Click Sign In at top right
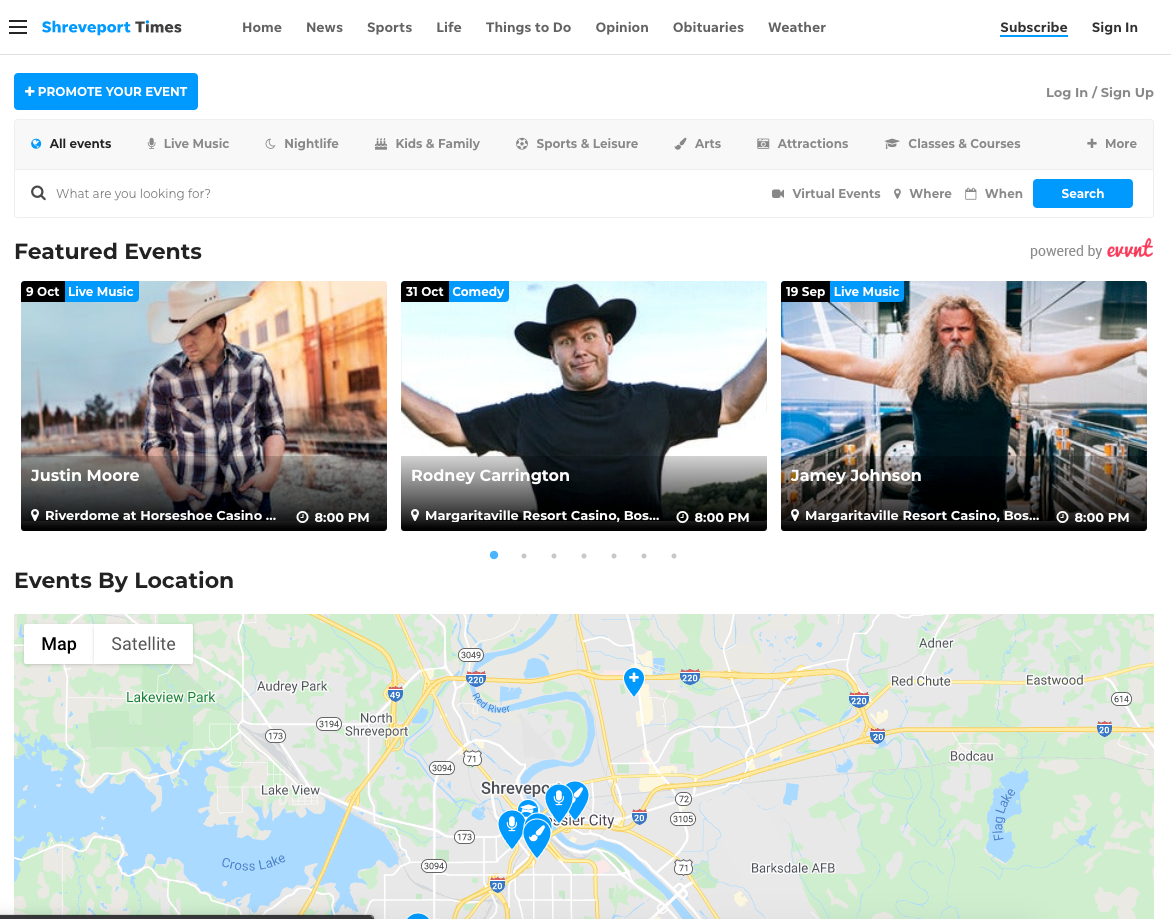 point(1114,27)
